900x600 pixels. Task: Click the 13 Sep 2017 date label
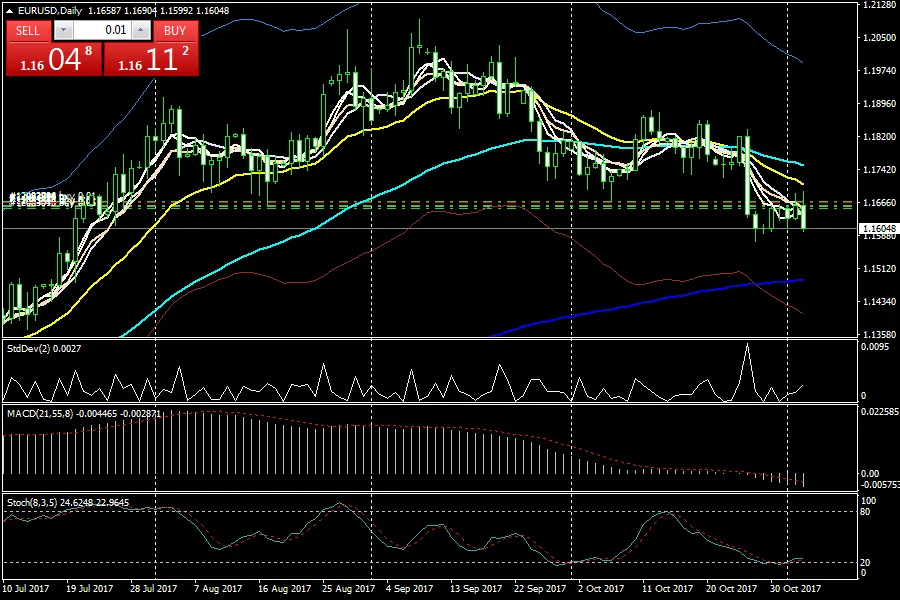476,589
